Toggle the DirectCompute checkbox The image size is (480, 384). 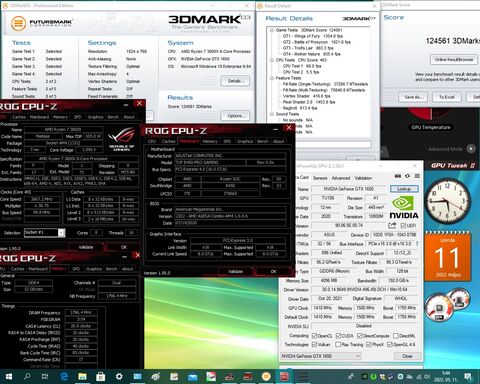tap(360, 335)
